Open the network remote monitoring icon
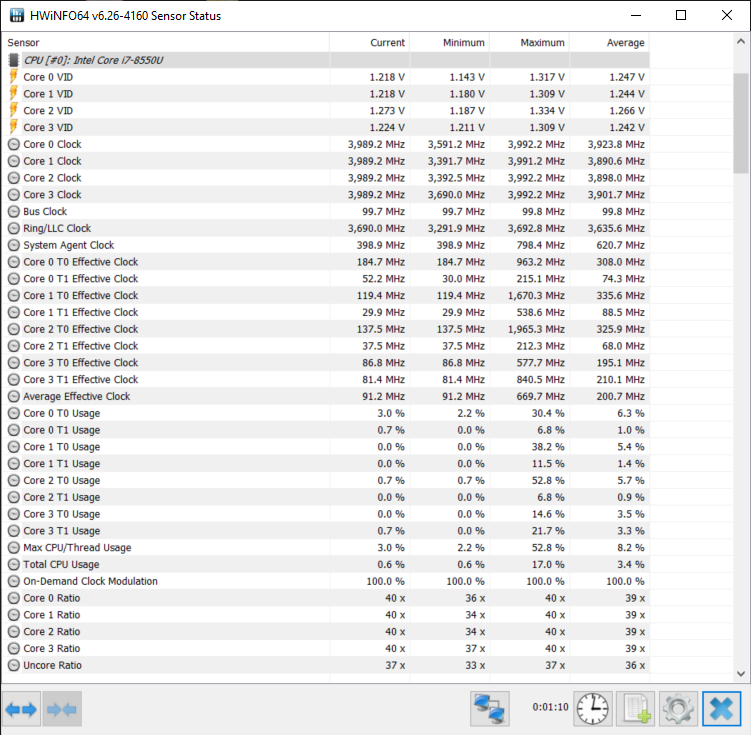The width and height of the screenshot is (751, 735). (489, 709)
